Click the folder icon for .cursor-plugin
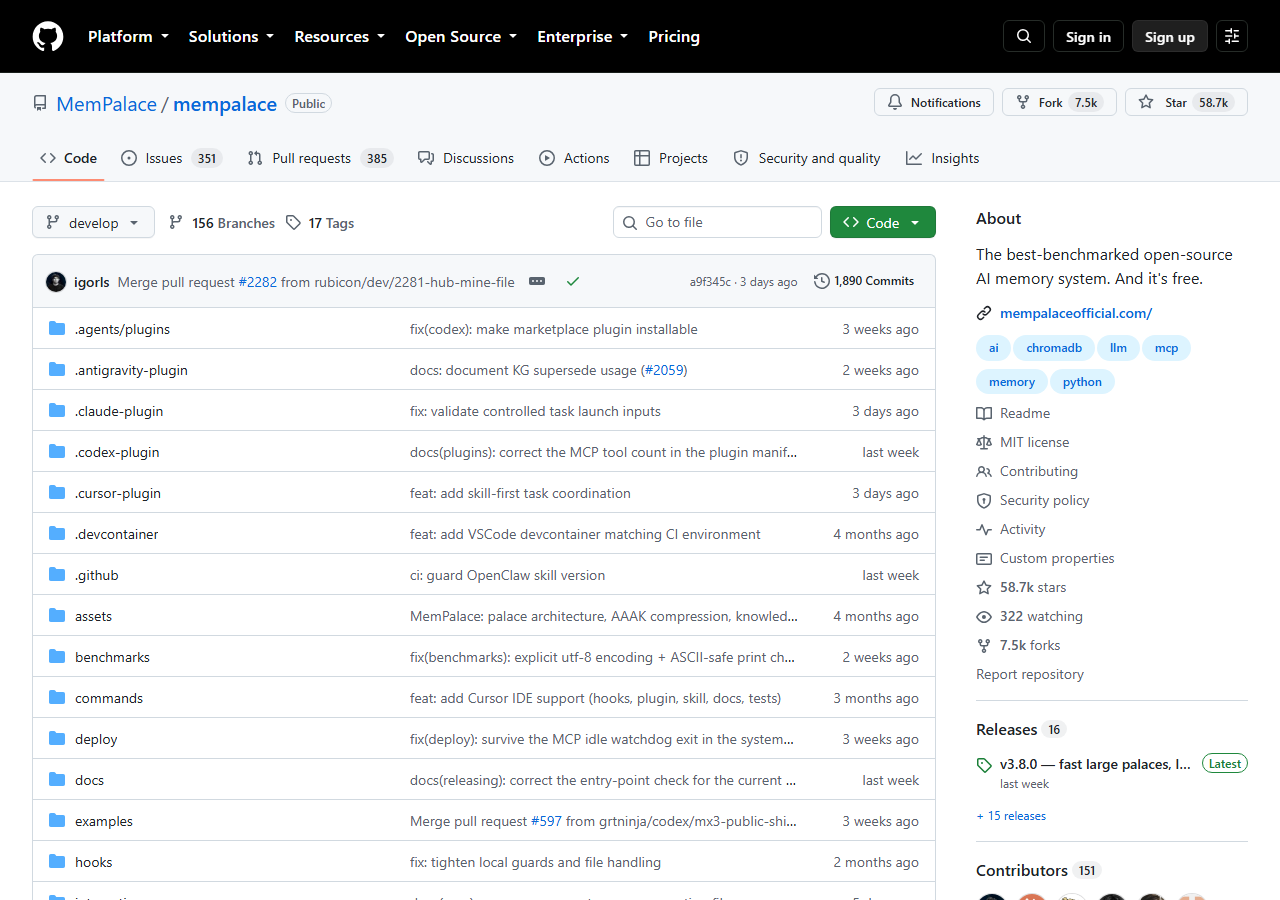1280x900 pixels. pos(57,493)
